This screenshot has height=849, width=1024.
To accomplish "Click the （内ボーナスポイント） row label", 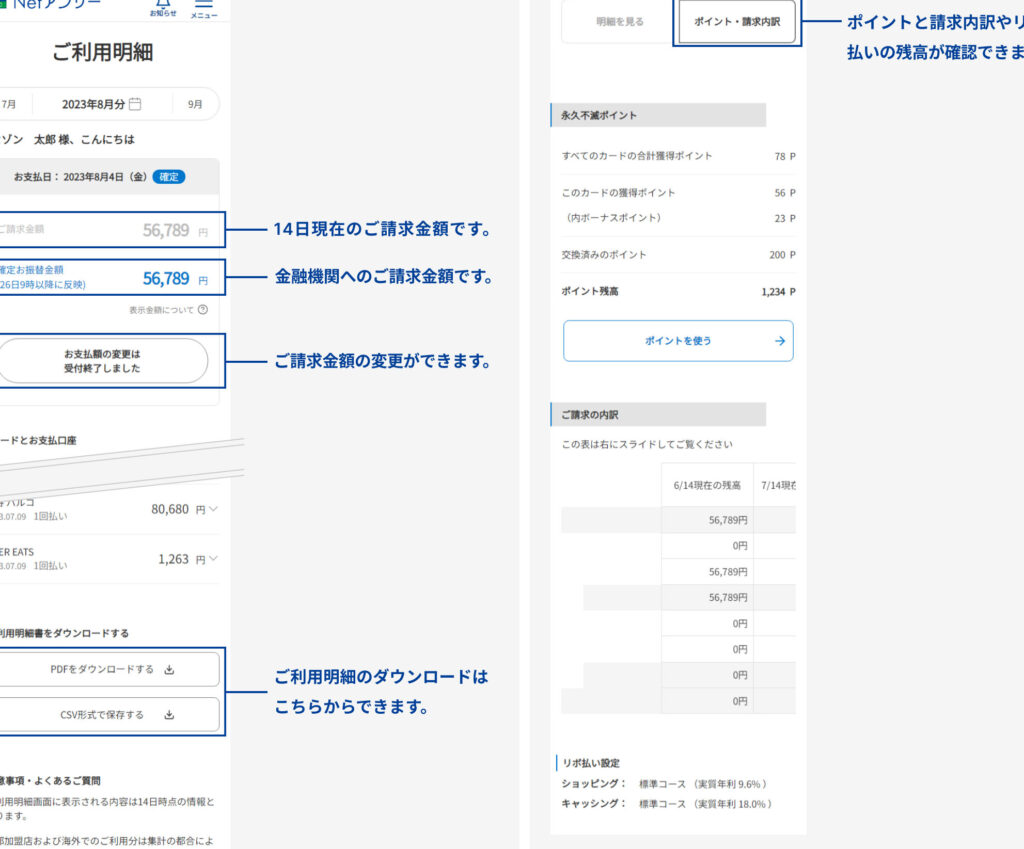I will click(x=614, y=218).
